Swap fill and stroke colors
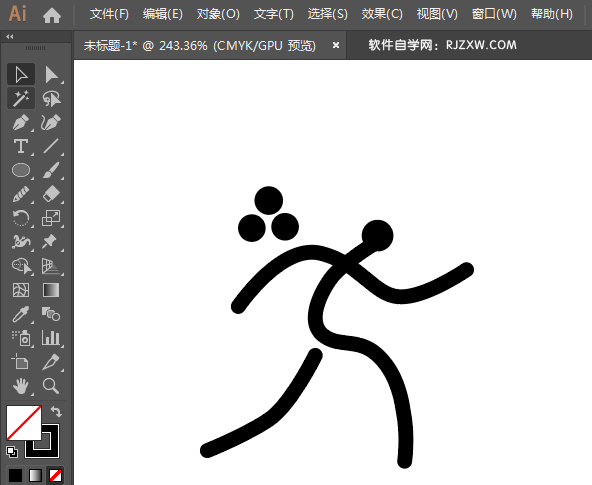 (56, 411)
